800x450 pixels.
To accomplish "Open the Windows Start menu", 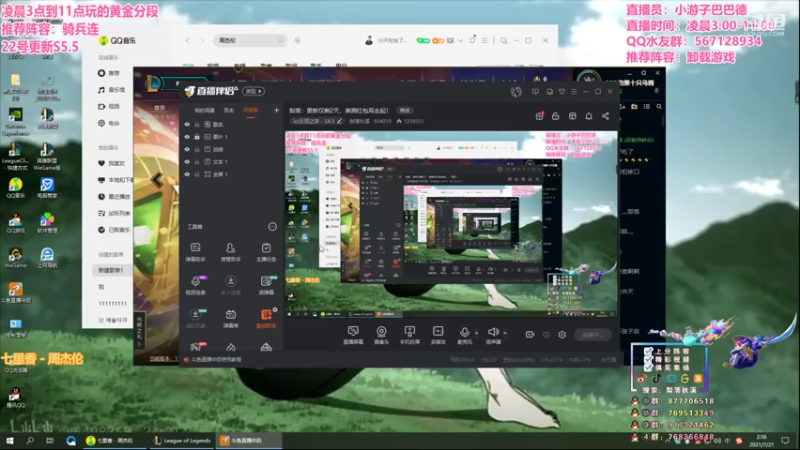I will pos(10,440).
